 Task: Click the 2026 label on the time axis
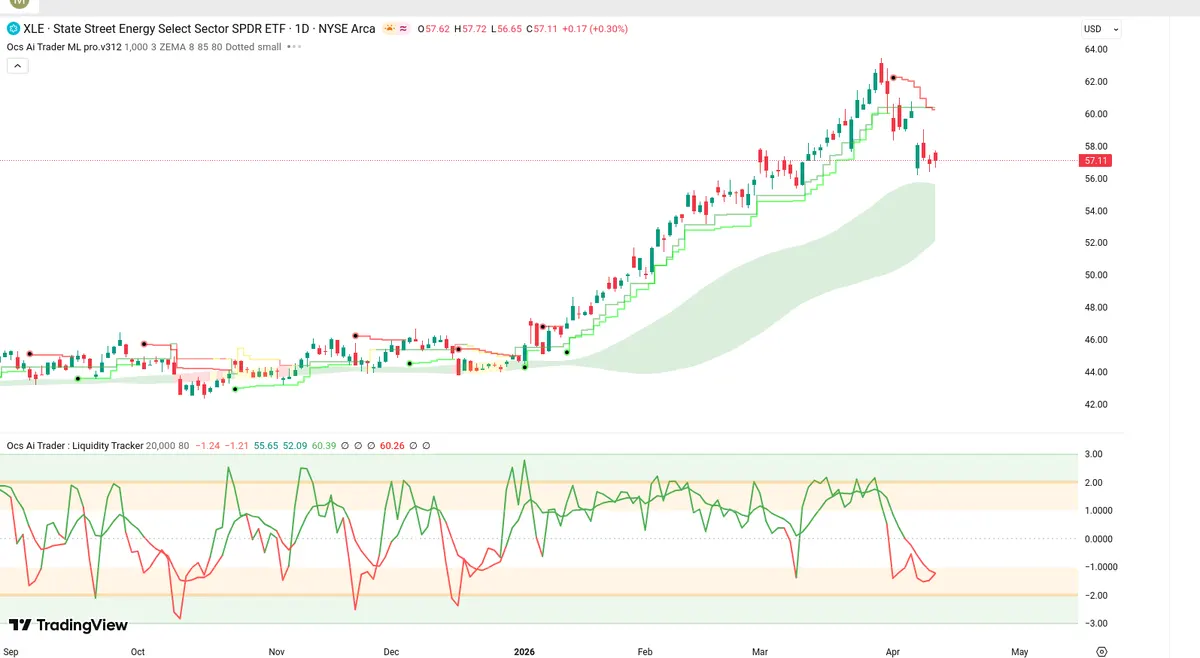click(x=525, y=652)
